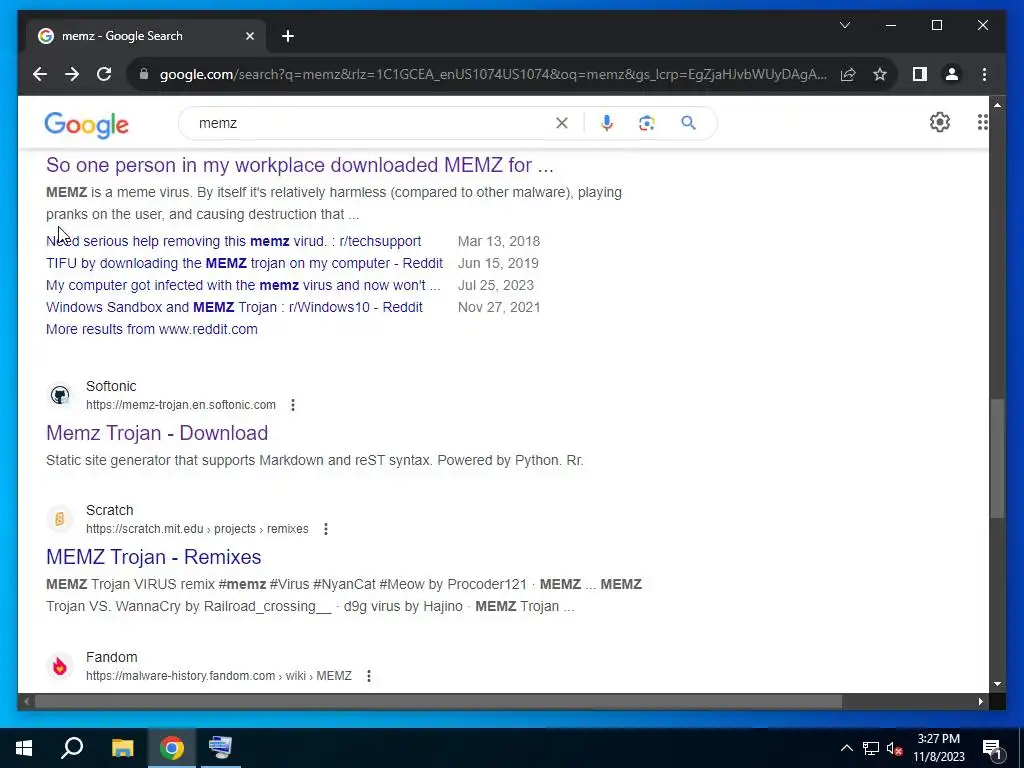Open the TIFU MEMZ trojan Reddit link

[x=244, y=263]
